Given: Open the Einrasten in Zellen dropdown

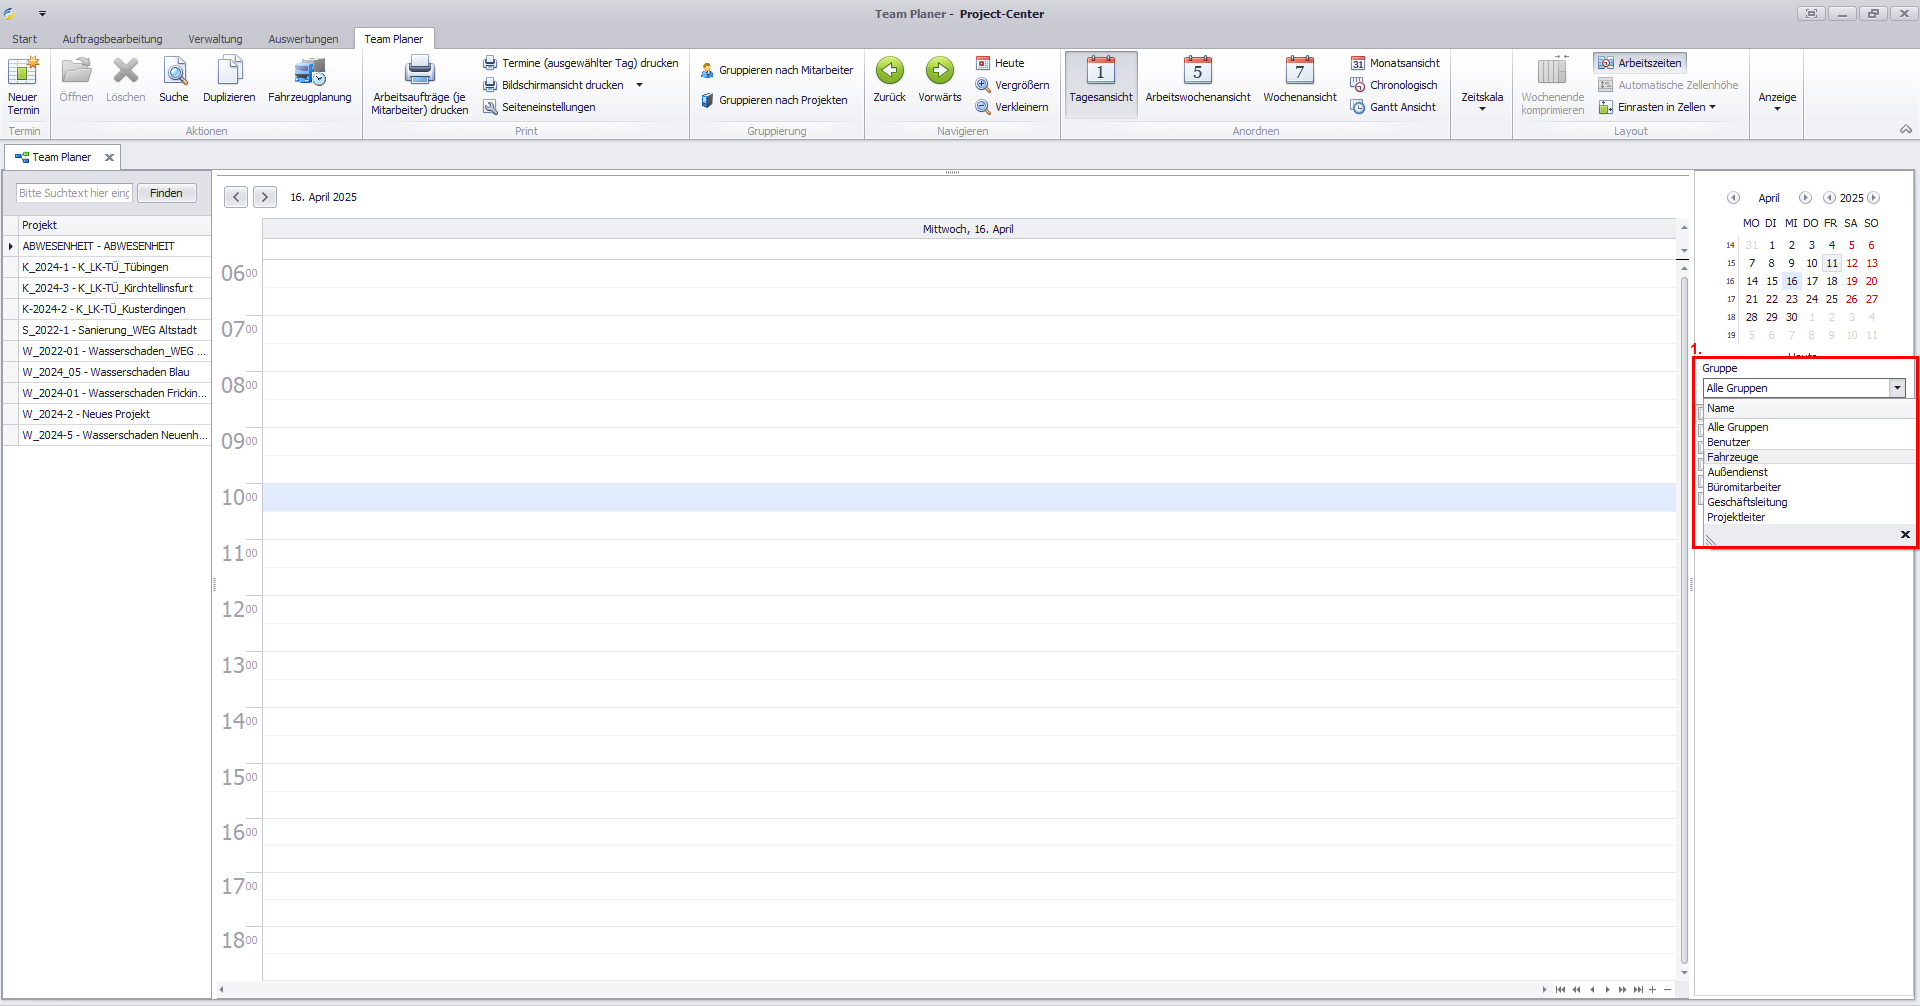Looking at the screenshot, I should [x=1712, y=107].
